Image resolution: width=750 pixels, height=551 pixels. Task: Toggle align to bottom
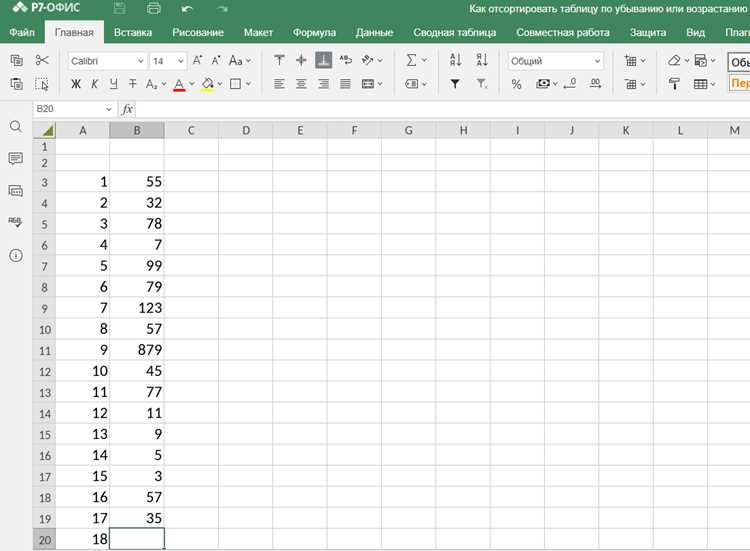point(324,60)
